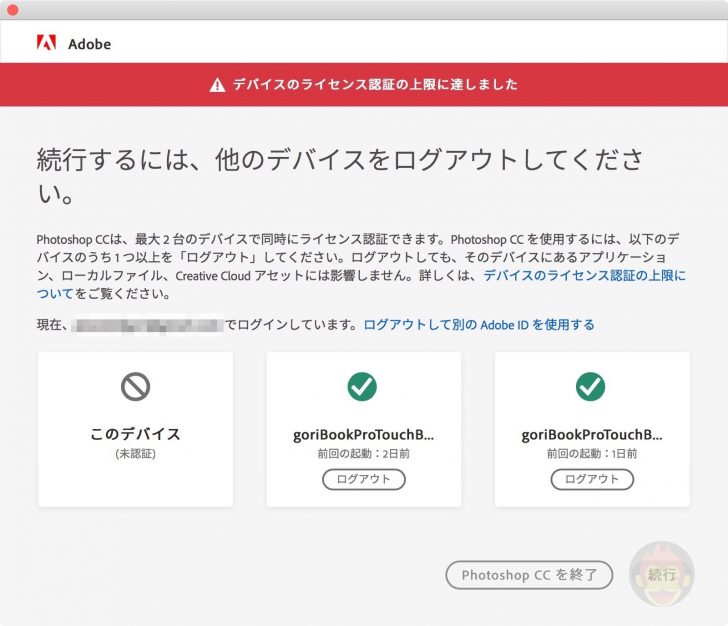Click ログアウトして別の Adobe ID を使用する link
Image resolution: width=728 pixels, height=626 pixels.
pos(479,325)
